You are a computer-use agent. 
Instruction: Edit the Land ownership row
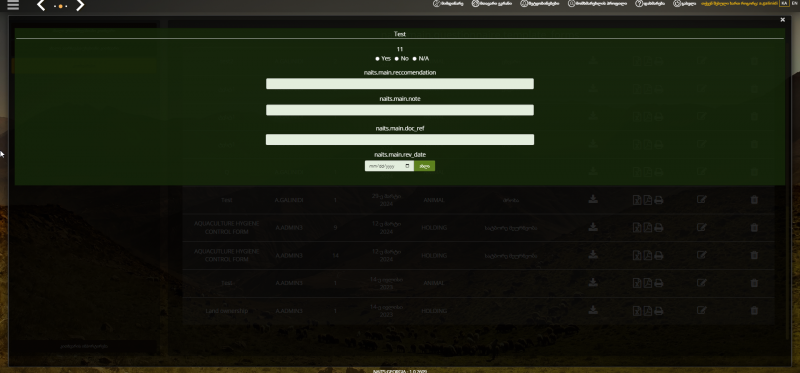click(x=702, y=310)
